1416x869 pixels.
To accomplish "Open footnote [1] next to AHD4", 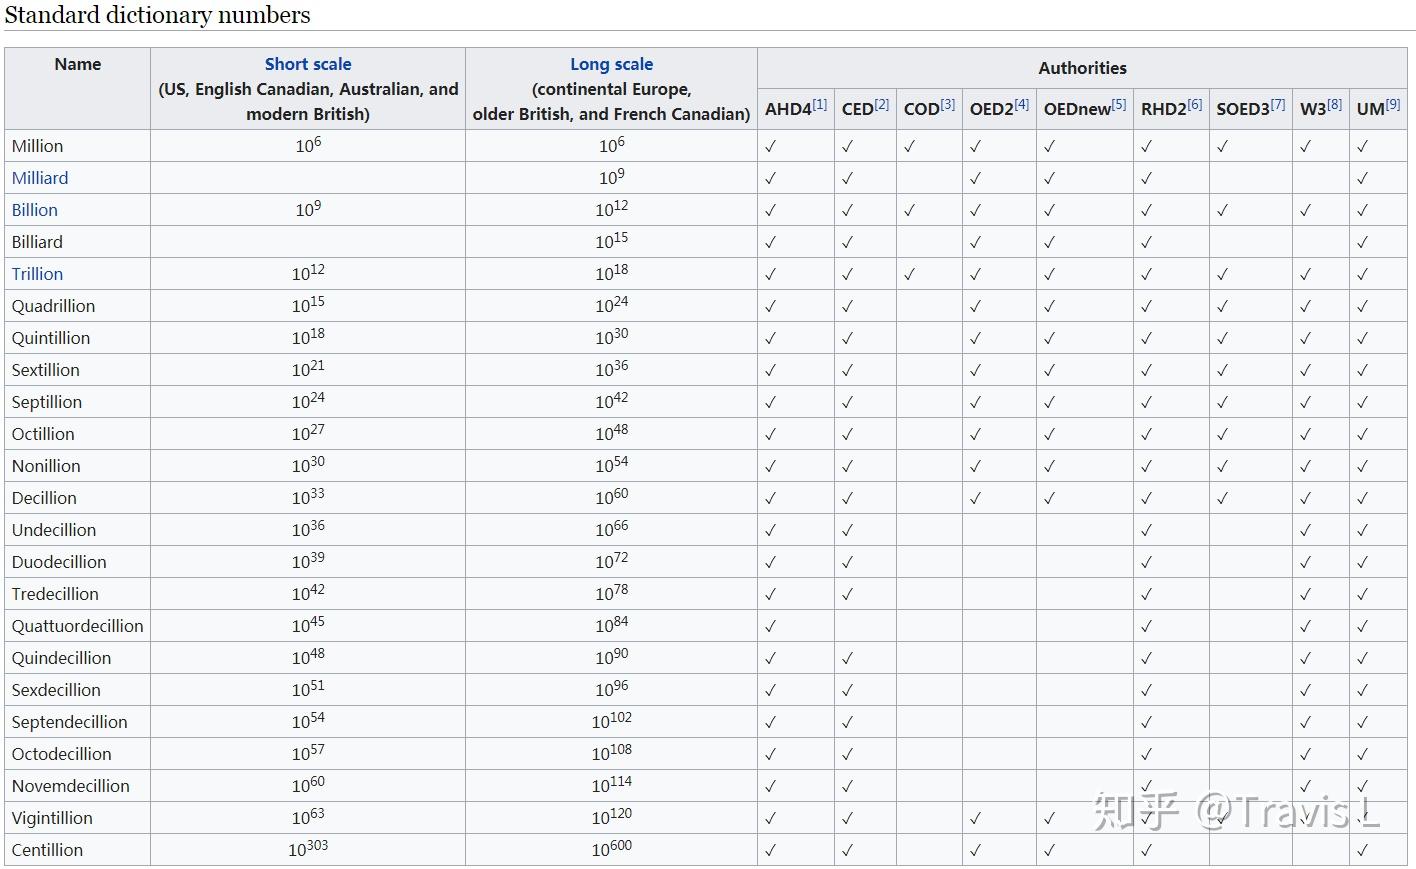I will coord(820,104).
